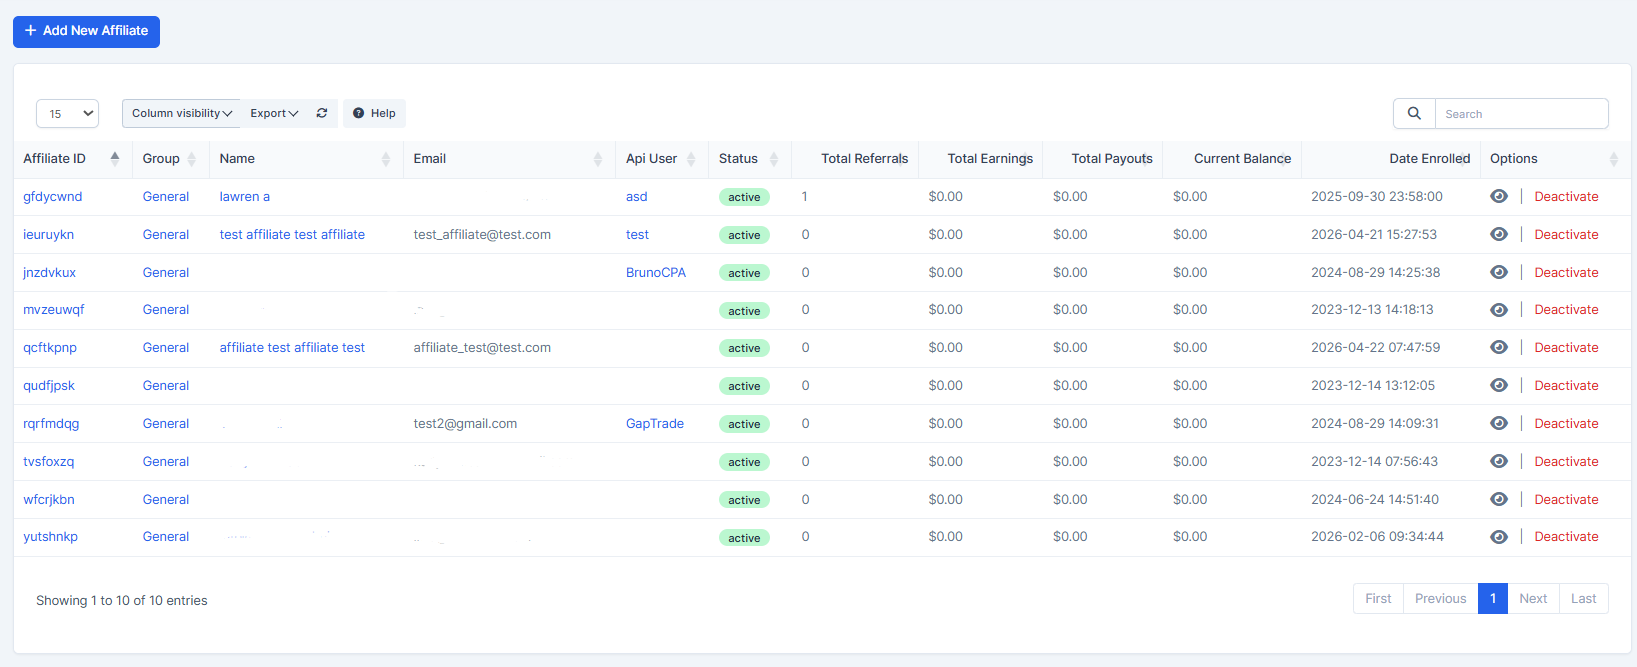This screenshot has height=667, width=1637.
Task: Click the refresh table icon
Action: pos(322,113)
